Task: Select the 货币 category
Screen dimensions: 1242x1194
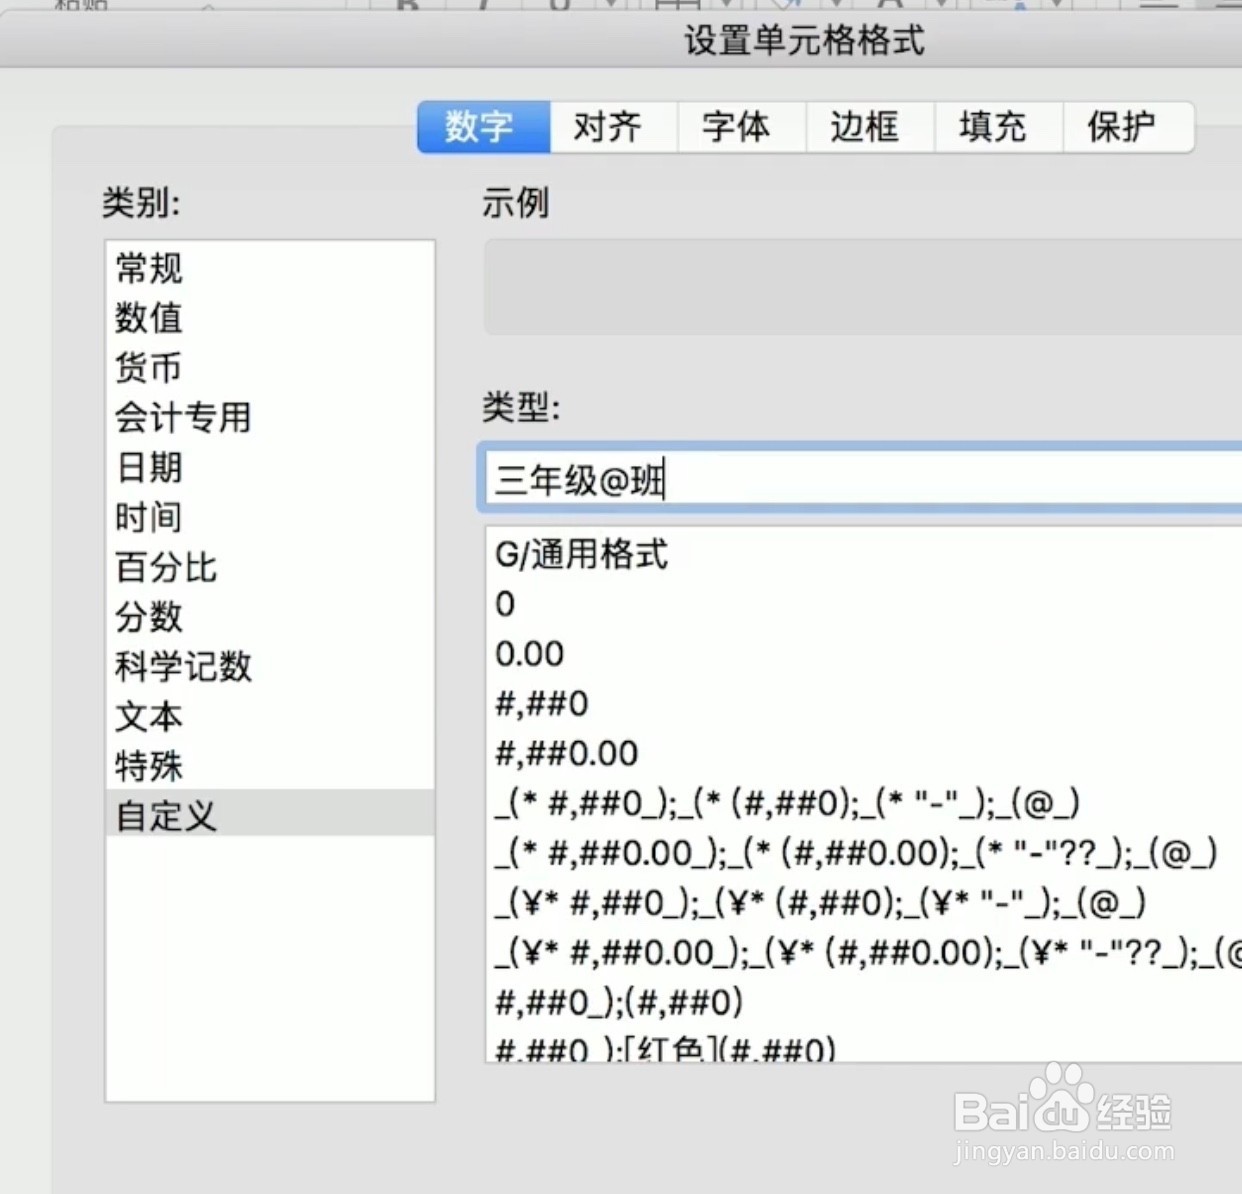Action: 148,367
